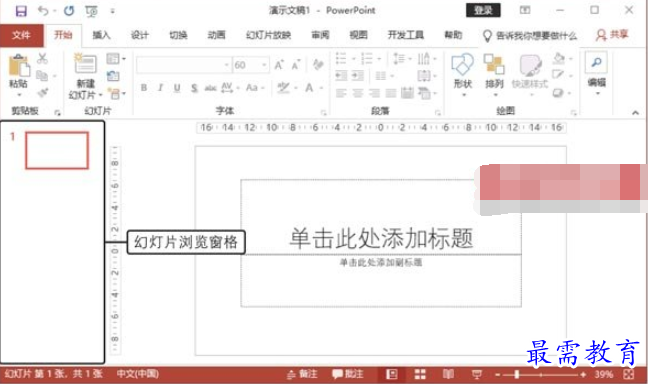Paste clipboard content with 粘贴
The width and height of the screenshot is (648, 384).
click(x=19, y=75)
